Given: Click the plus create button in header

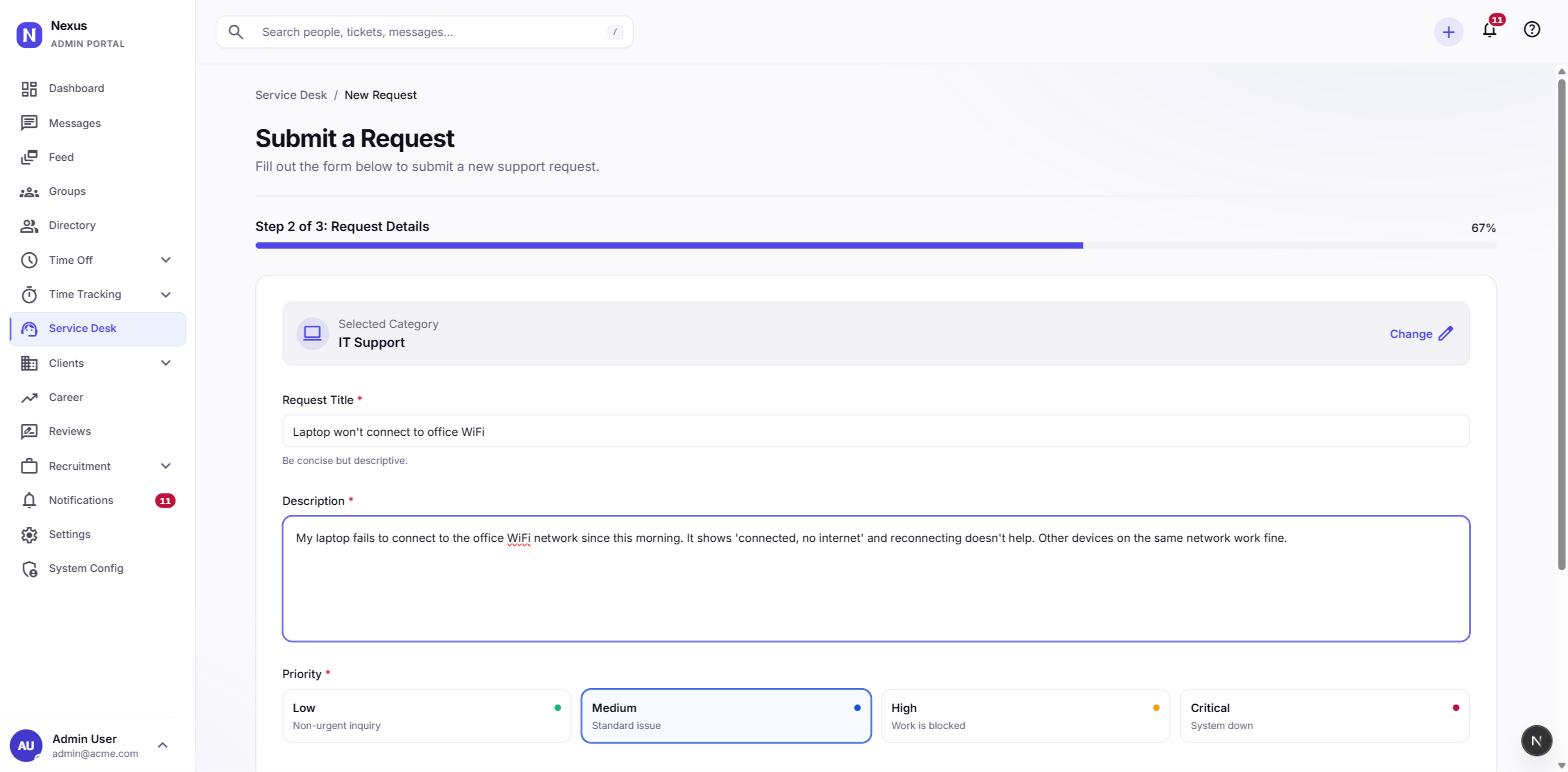Looking at the screenshot, I should (1448, 32).
